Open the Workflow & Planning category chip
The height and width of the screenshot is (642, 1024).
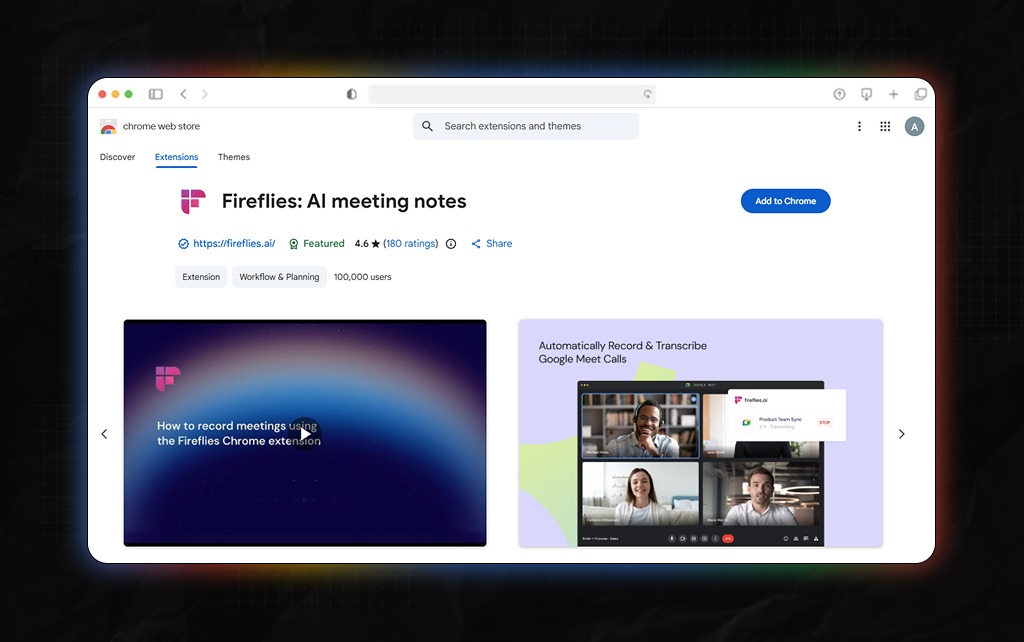[280, 277]
